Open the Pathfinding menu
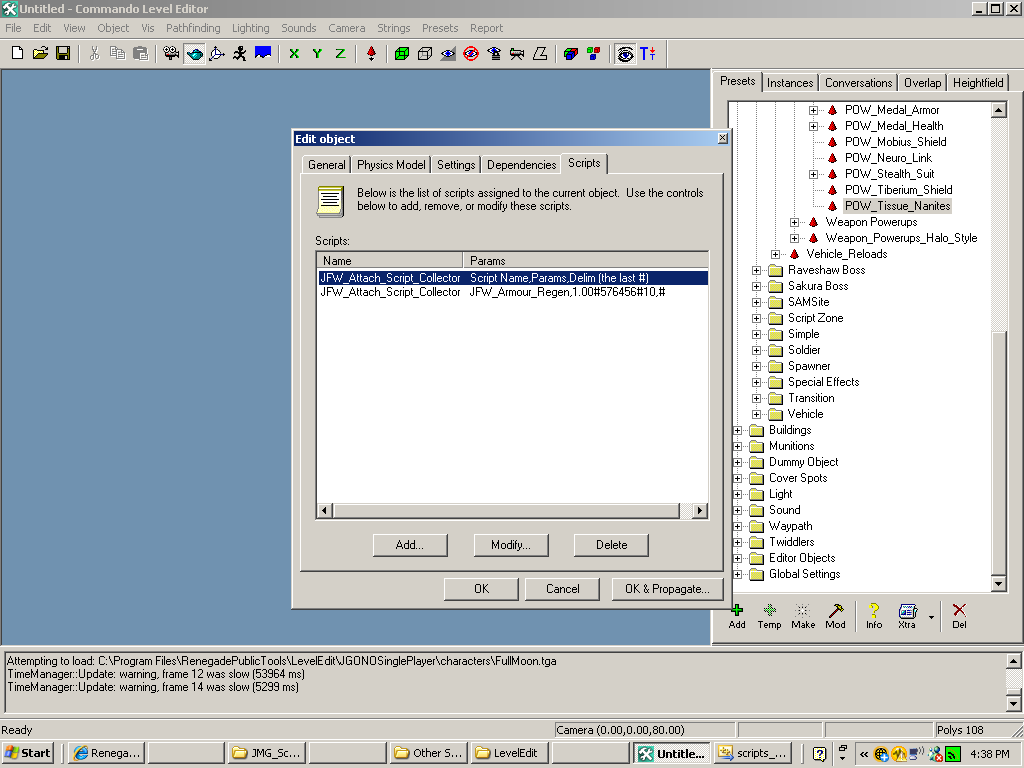The image size is (1024, 768). click(194, 28)
